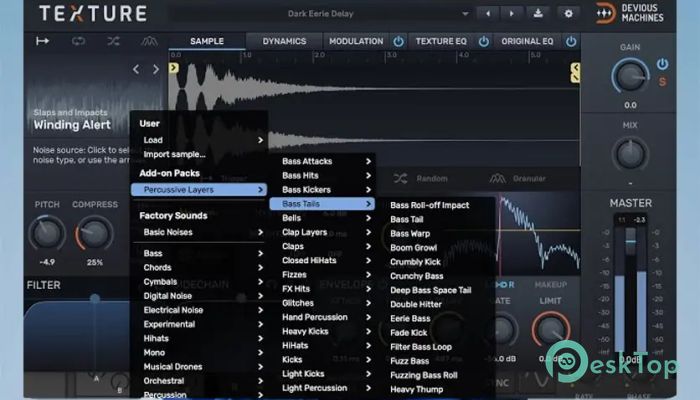
Task: Click the Mix knob
Action: pyautogui.click(x=630, y=154)
